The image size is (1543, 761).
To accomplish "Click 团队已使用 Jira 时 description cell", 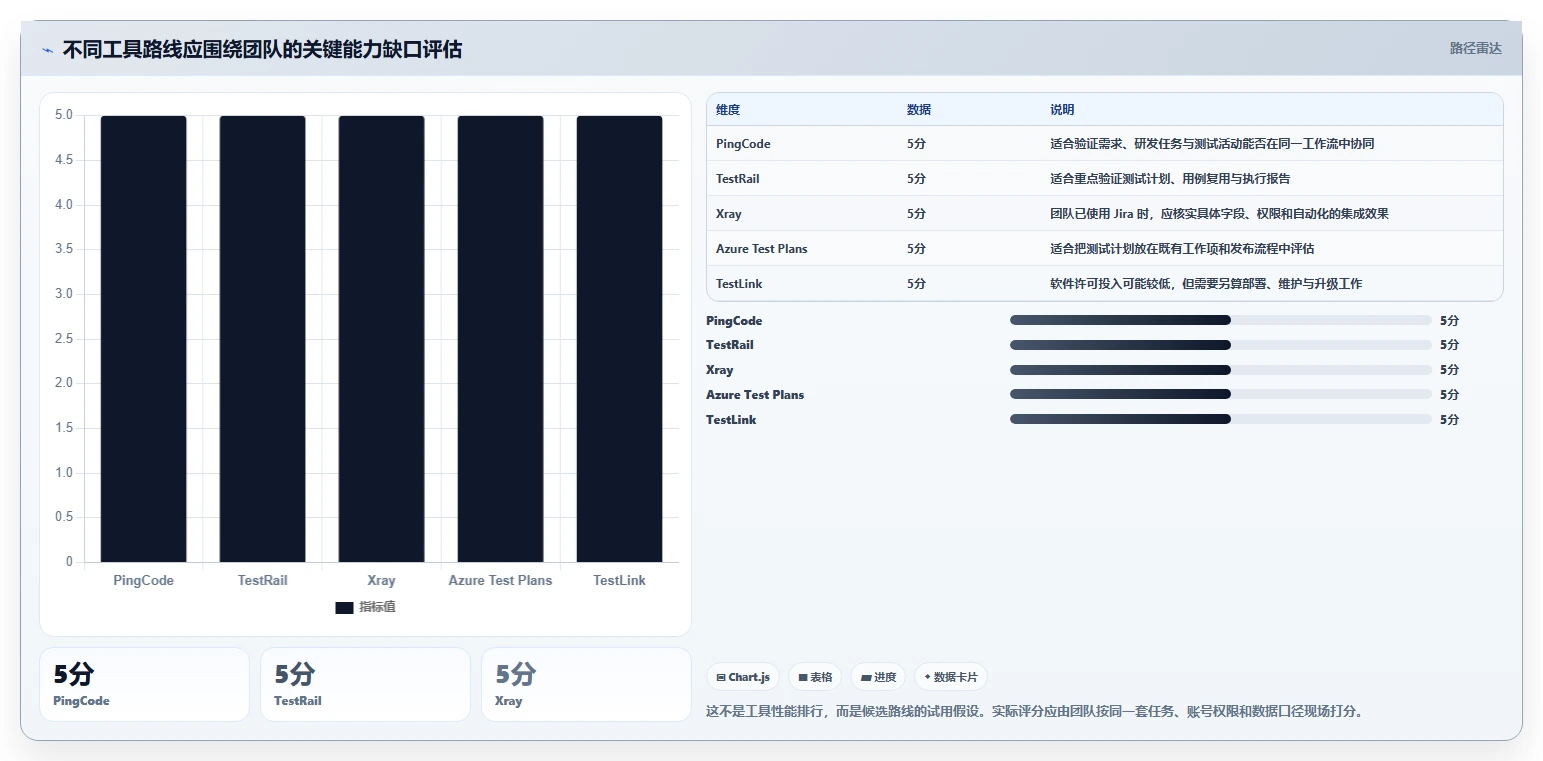I will click(x=1219, y=214).
